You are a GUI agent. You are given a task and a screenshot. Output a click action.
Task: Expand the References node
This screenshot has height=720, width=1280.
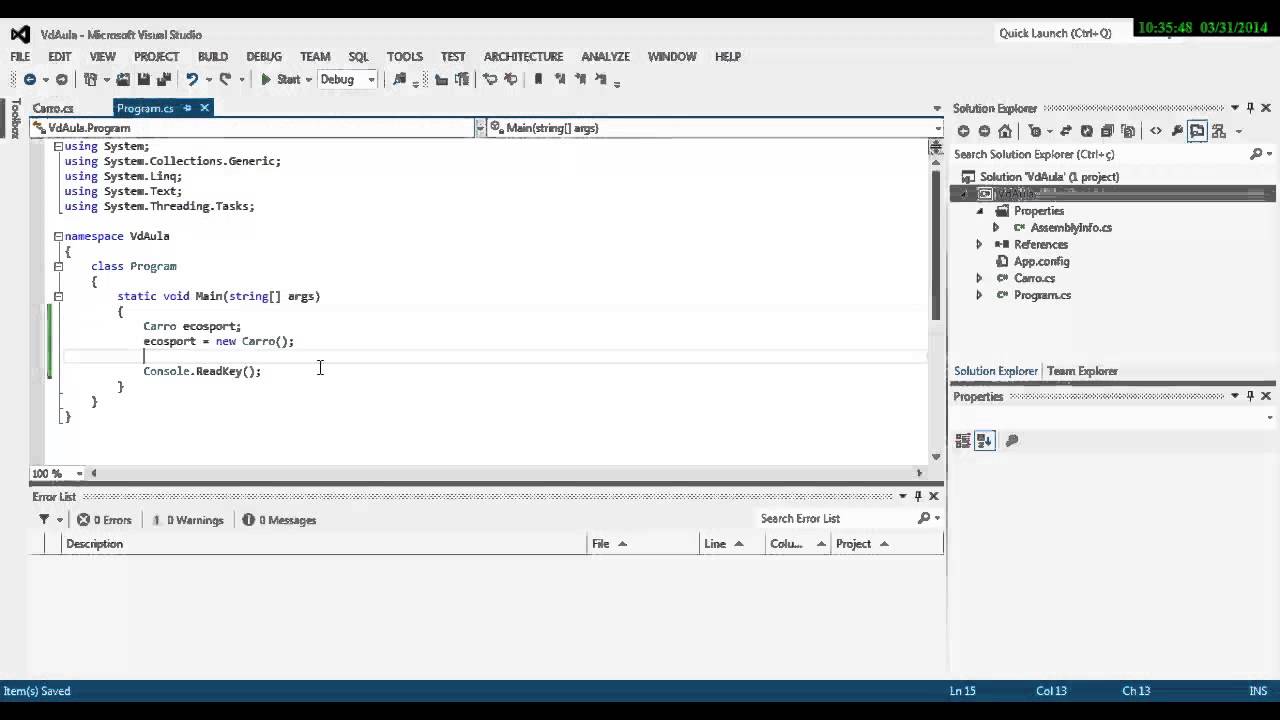[980, 244]
